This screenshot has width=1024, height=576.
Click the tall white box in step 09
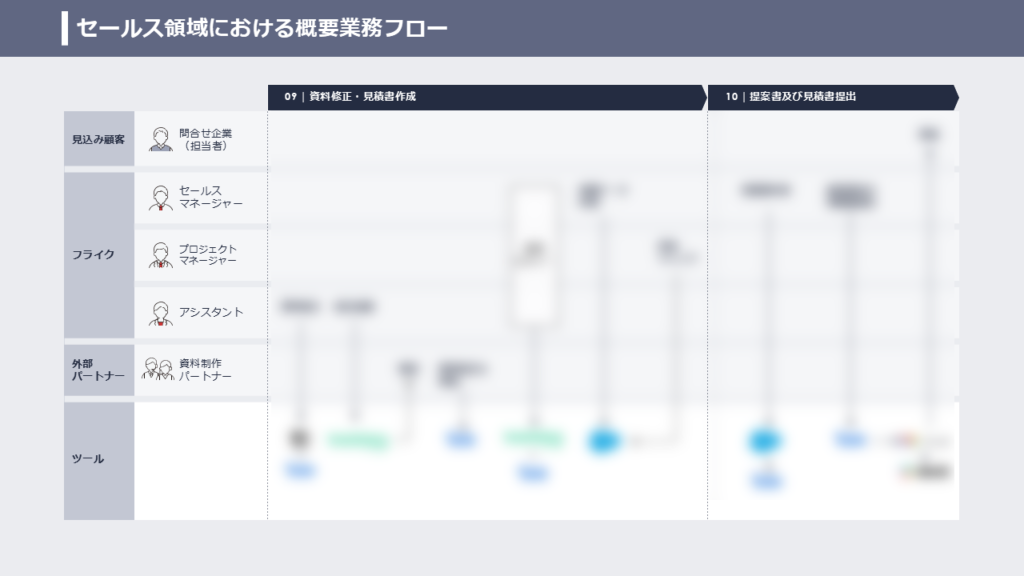[532, 254]
